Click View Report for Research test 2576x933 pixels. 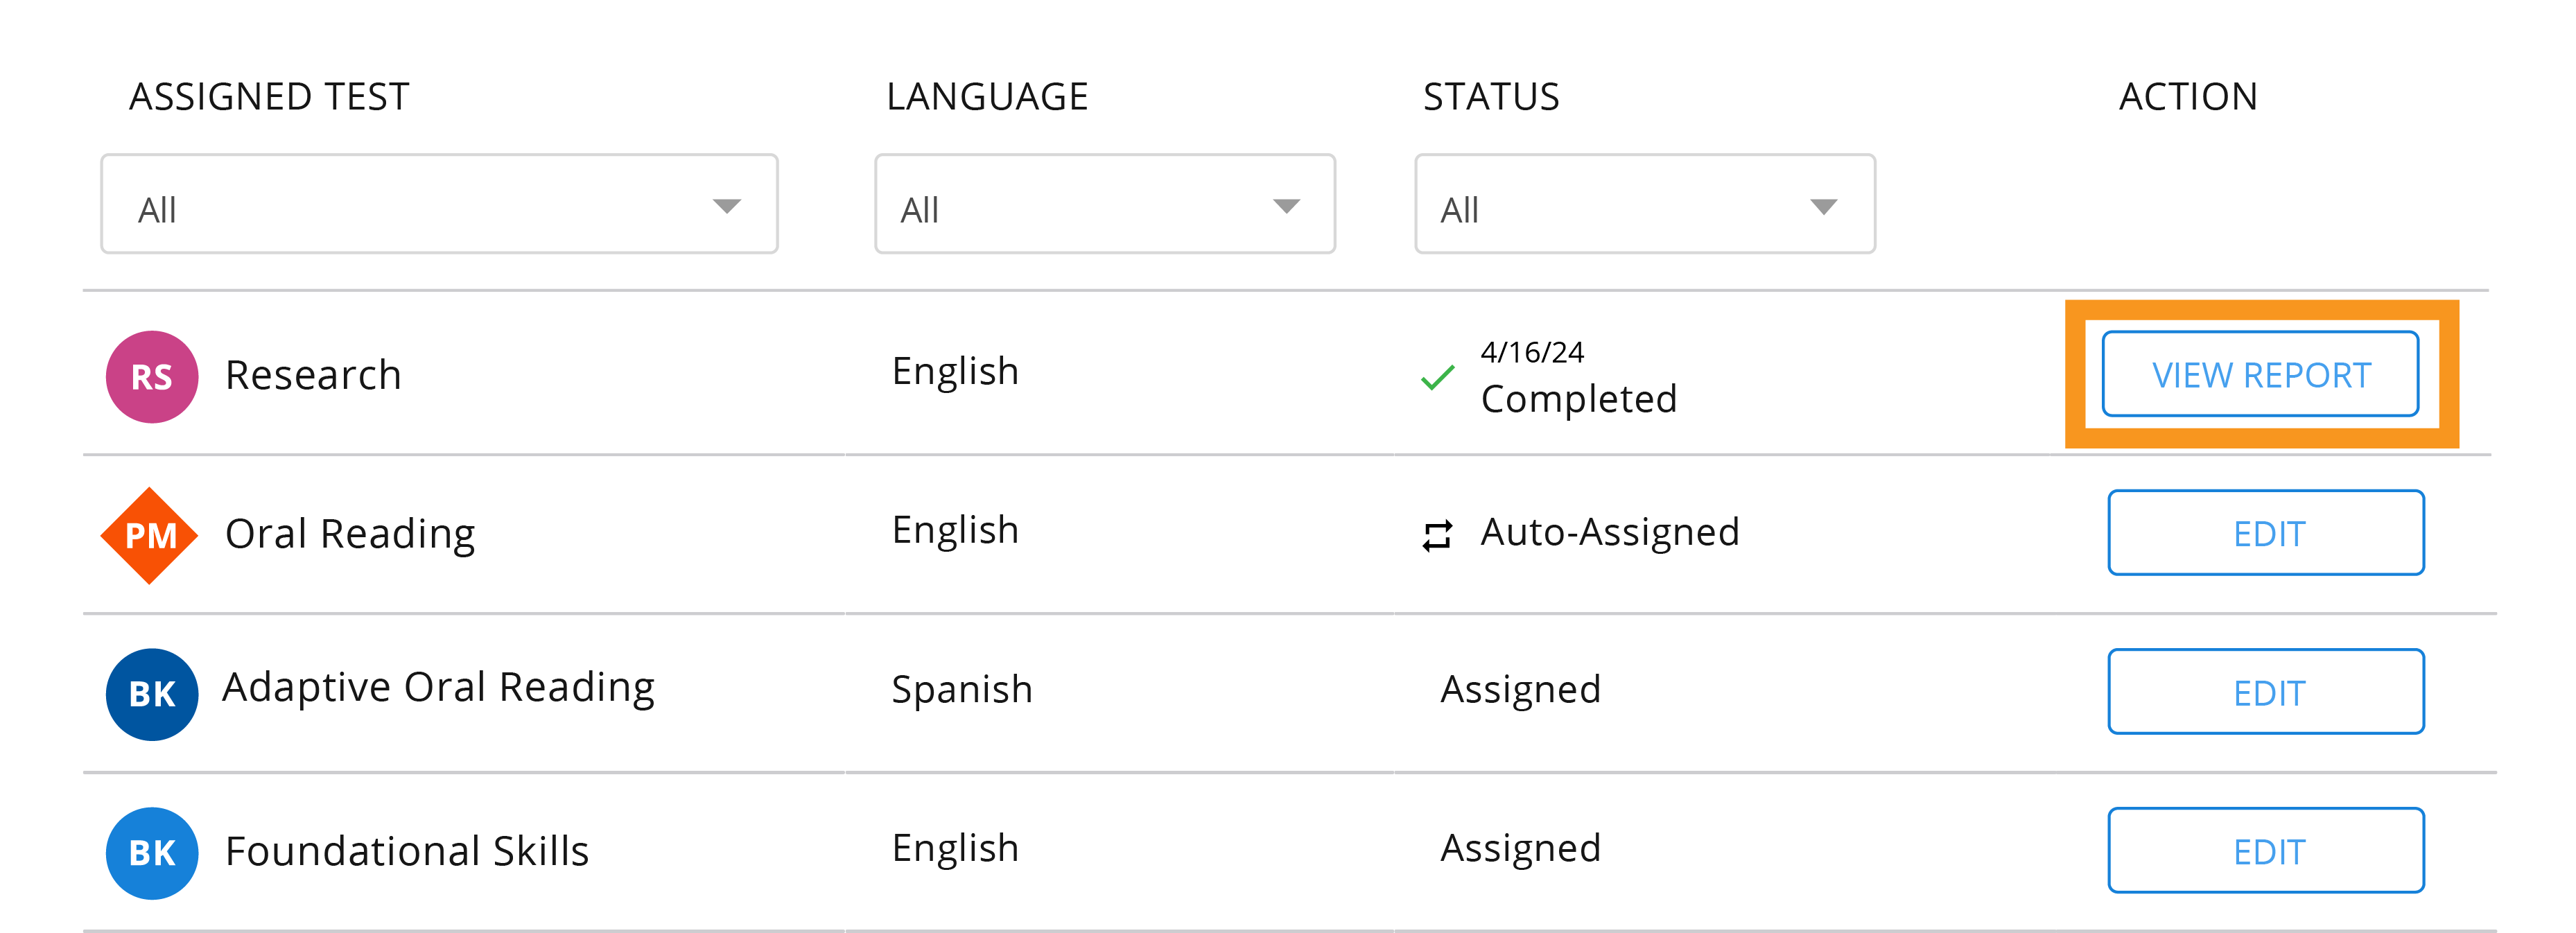(2260, 374)
